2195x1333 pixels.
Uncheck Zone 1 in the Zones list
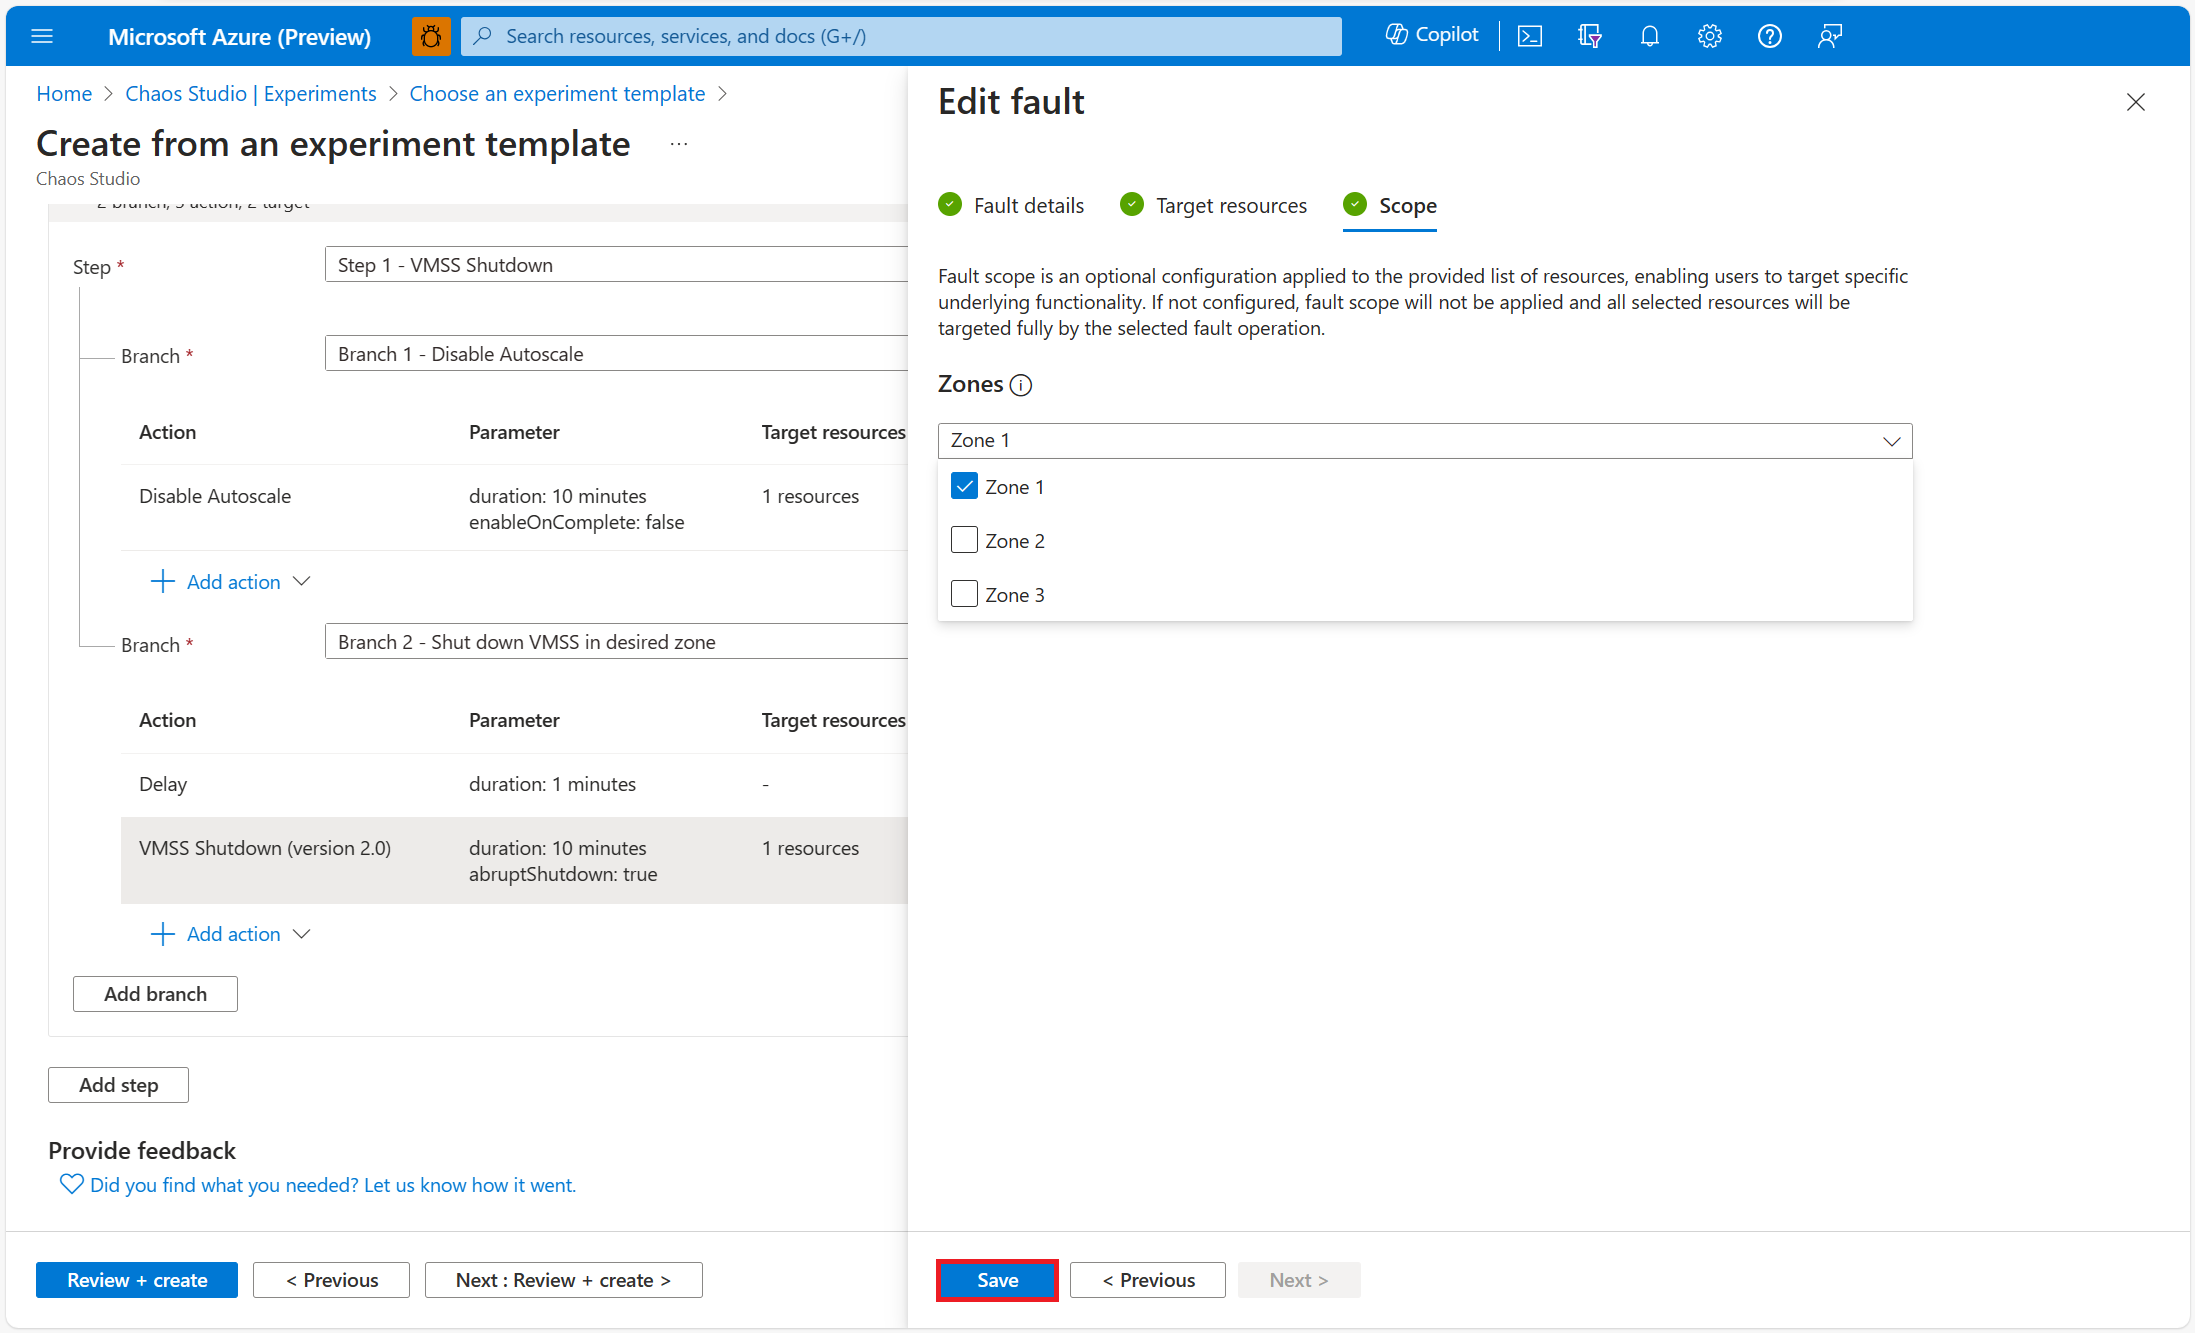pyautogui.click(x=963, y=485)
